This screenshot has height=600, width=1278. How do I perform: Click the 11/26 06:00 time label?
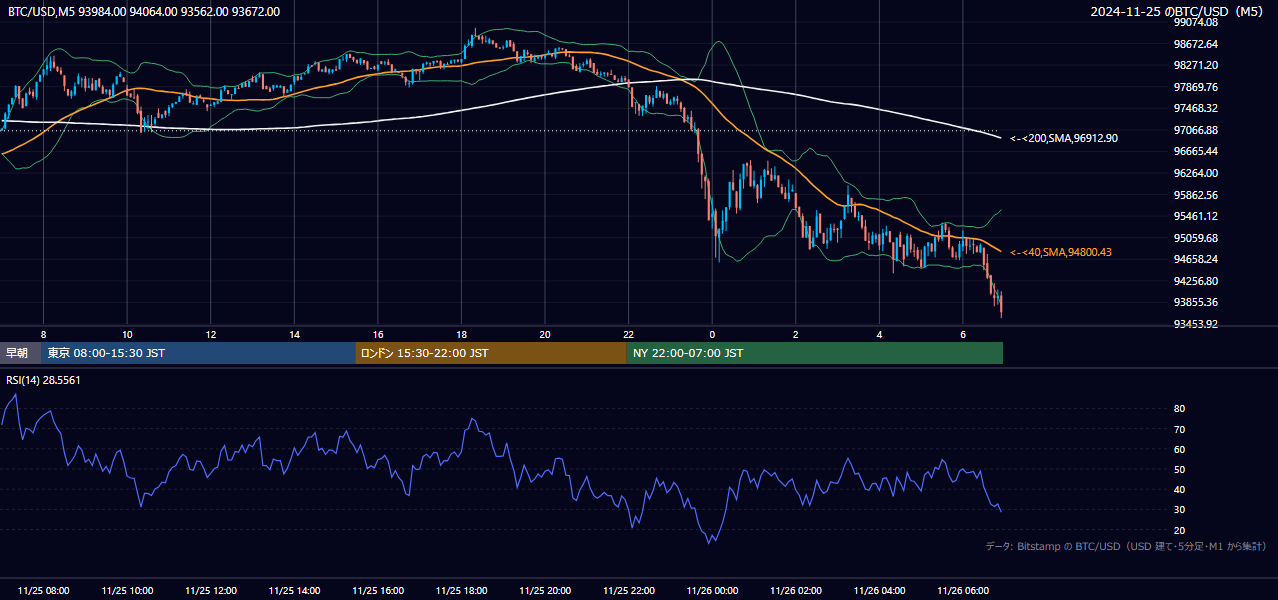pyautogui.click(x=963, y=591)
